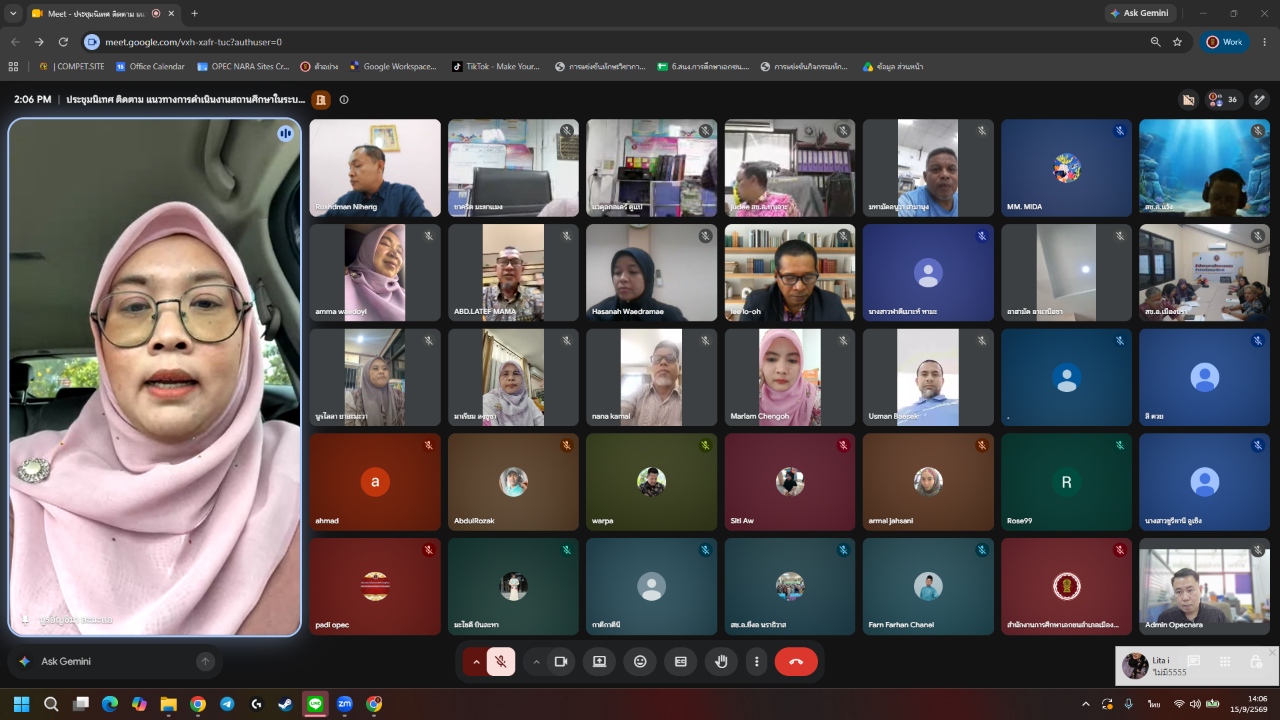The height and width of the screenshot is (720, 1280).
Task: Toggle the camera on or off
Action: point(561,661)
